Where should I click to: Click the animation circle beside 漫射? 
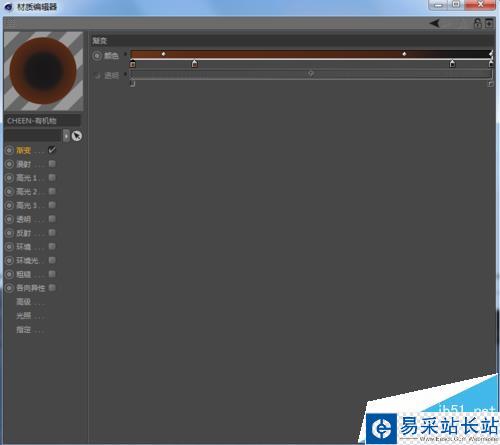pos(9,164)
